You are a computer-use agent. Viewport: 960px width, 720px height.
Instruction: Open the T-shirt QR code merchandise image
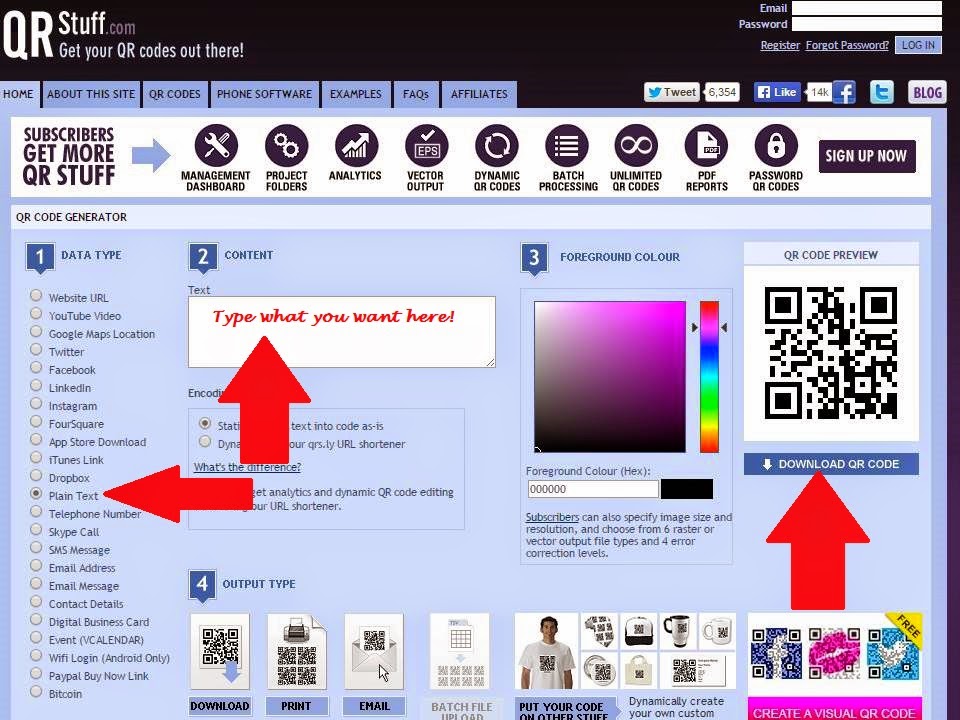[547, 651]
